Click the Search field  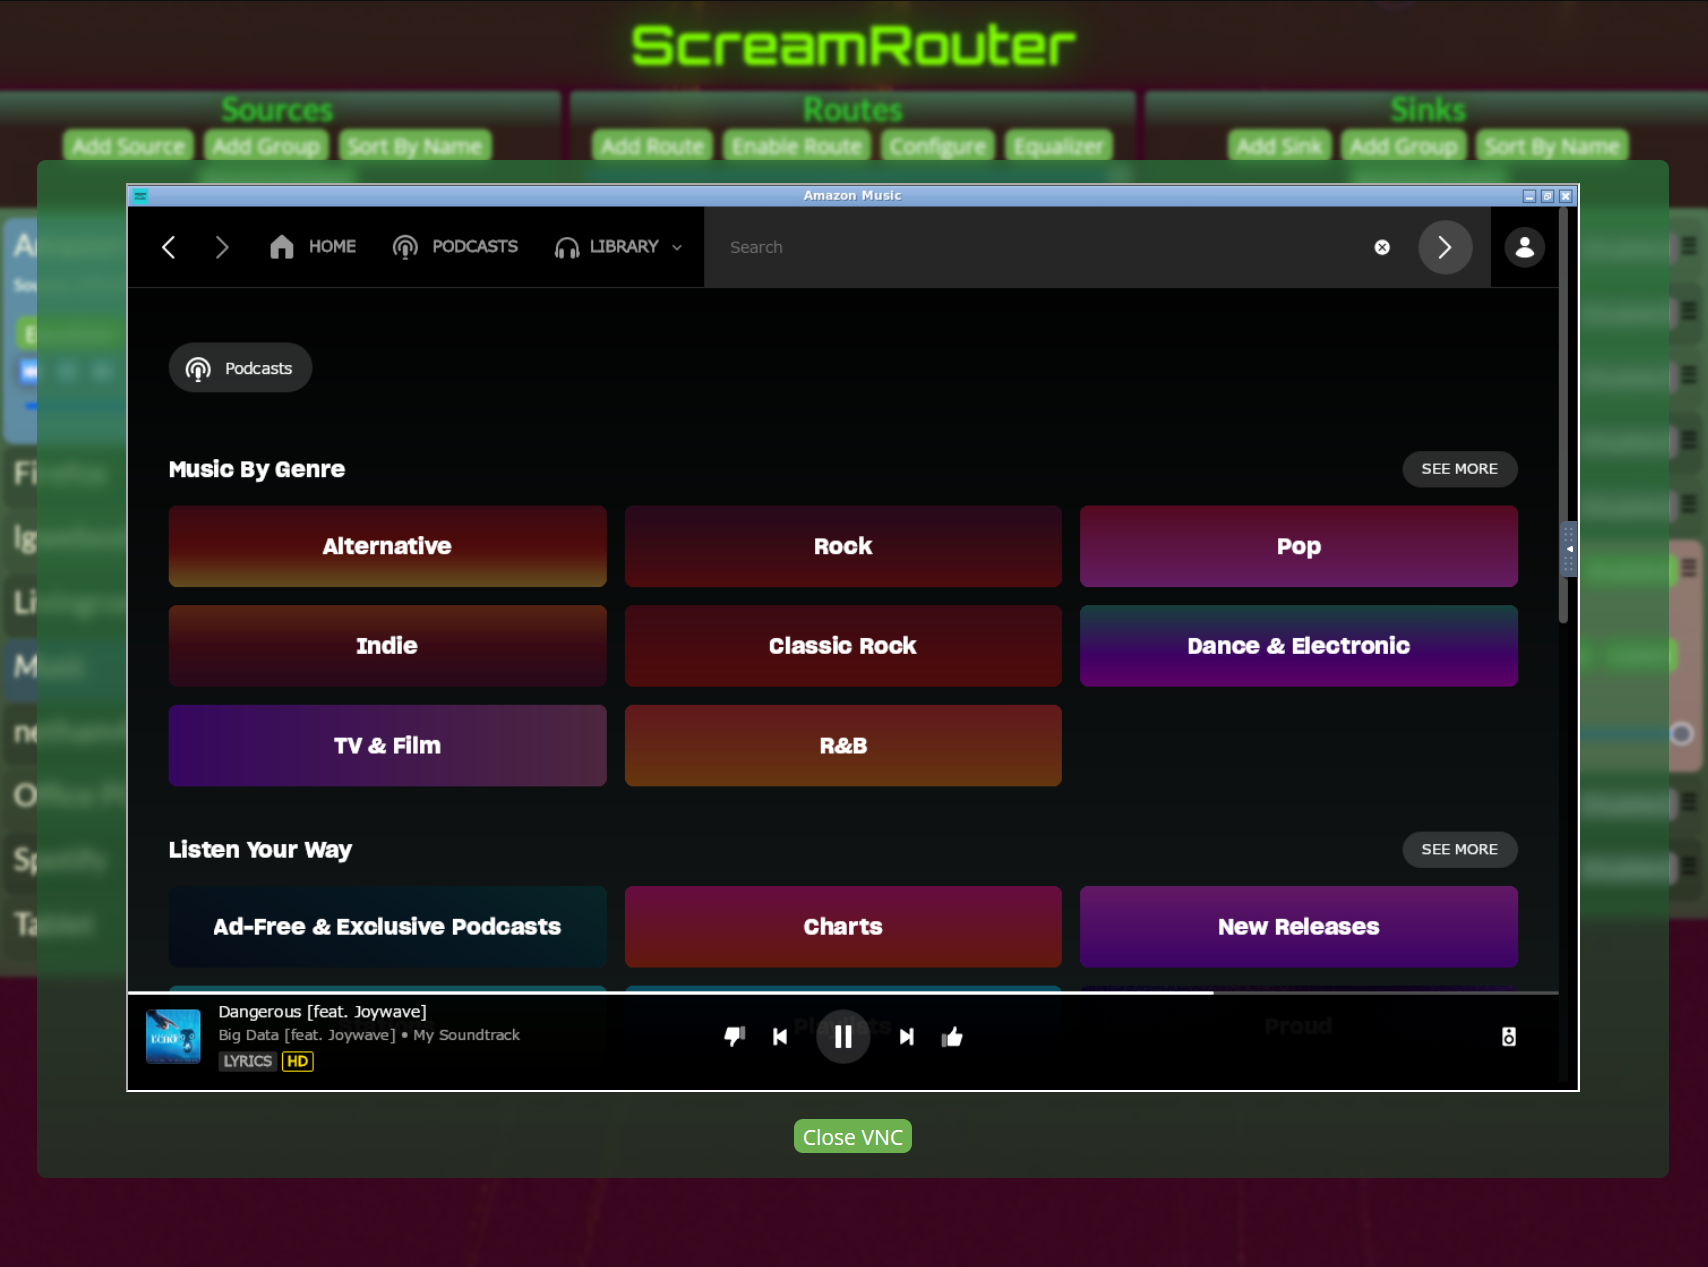click(1040, 247)
